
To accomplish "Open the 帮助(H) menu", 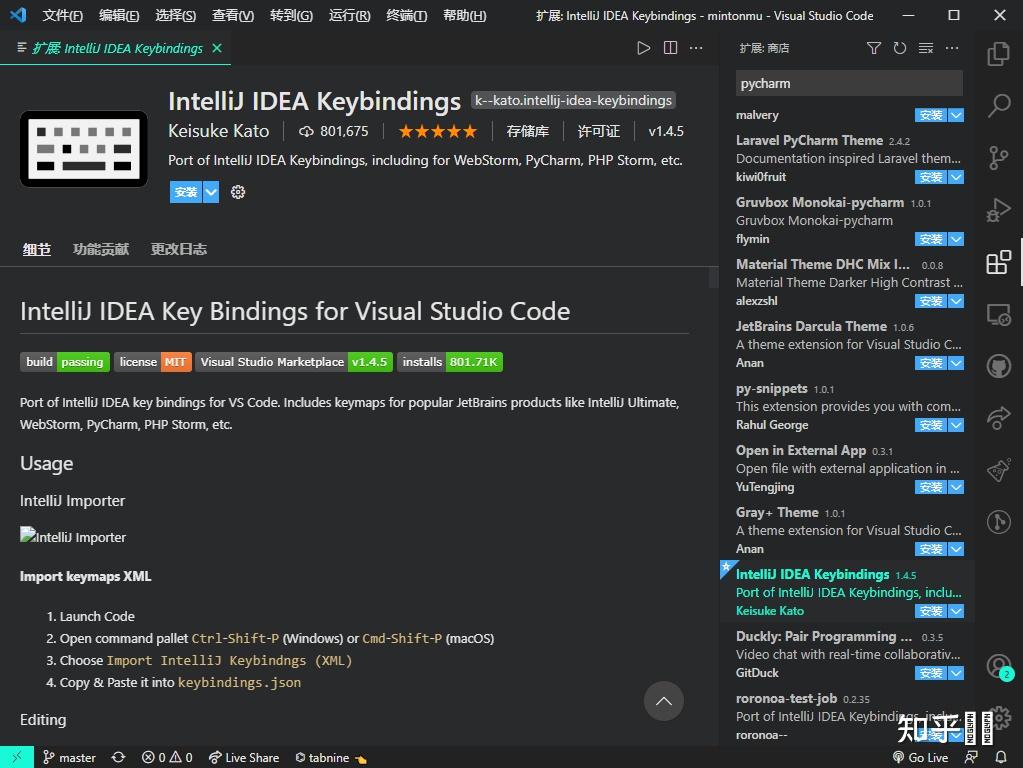I will coord(465,15).
